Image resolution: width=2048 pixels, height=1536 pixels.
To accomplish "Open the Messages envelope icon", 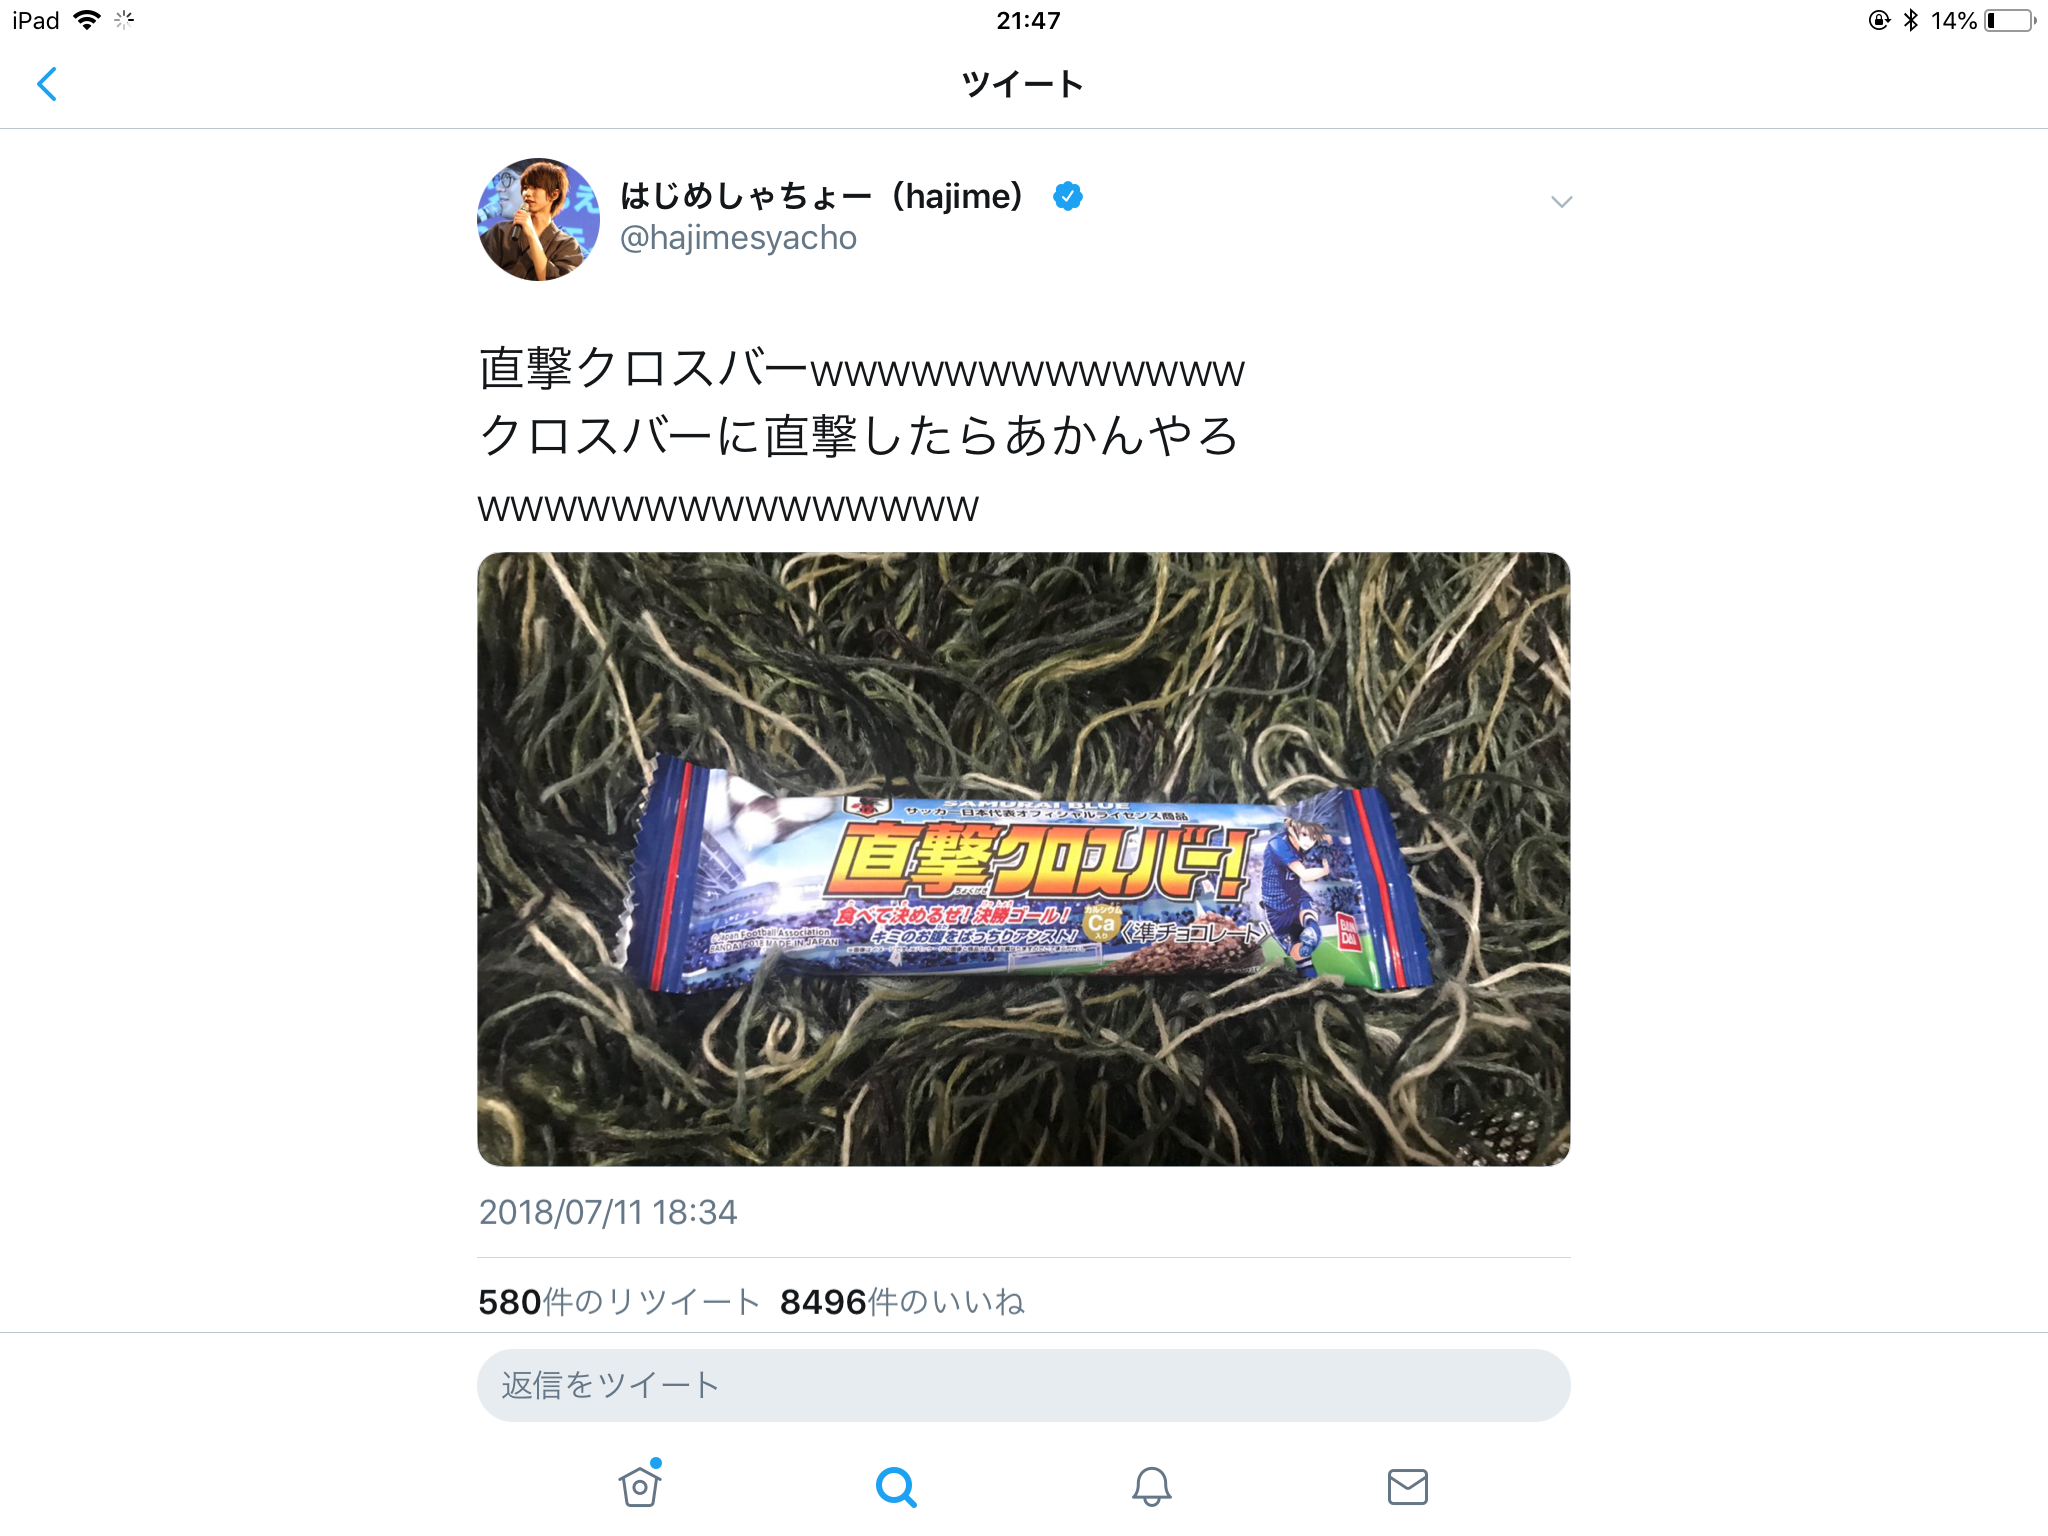I will (x=1408, y=1487).
